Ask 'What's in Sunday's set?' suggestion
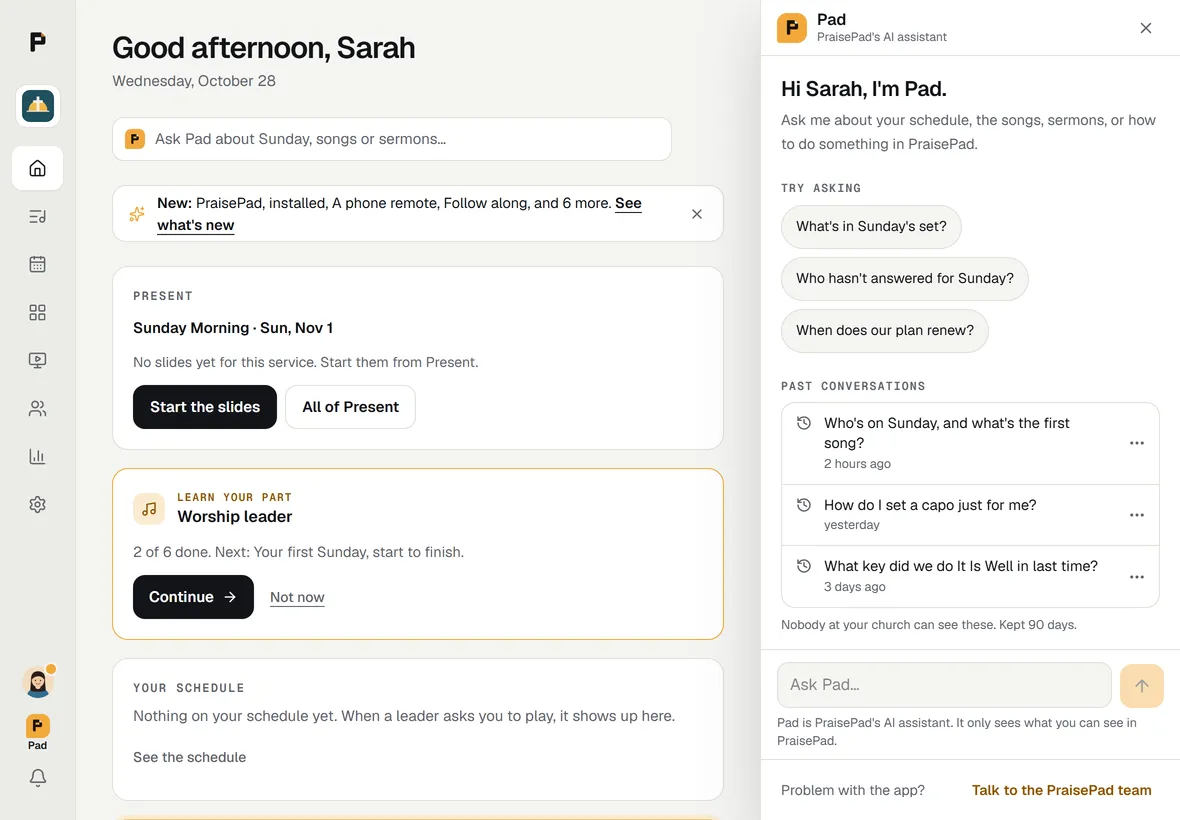The height and width of the screenshot is (820, 1180). click(871, 226)
